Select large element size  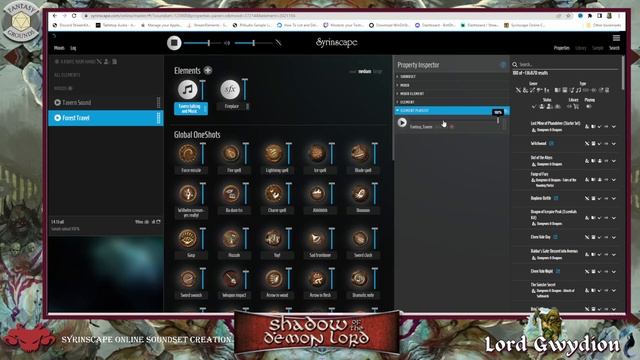[x=378, y=71]
